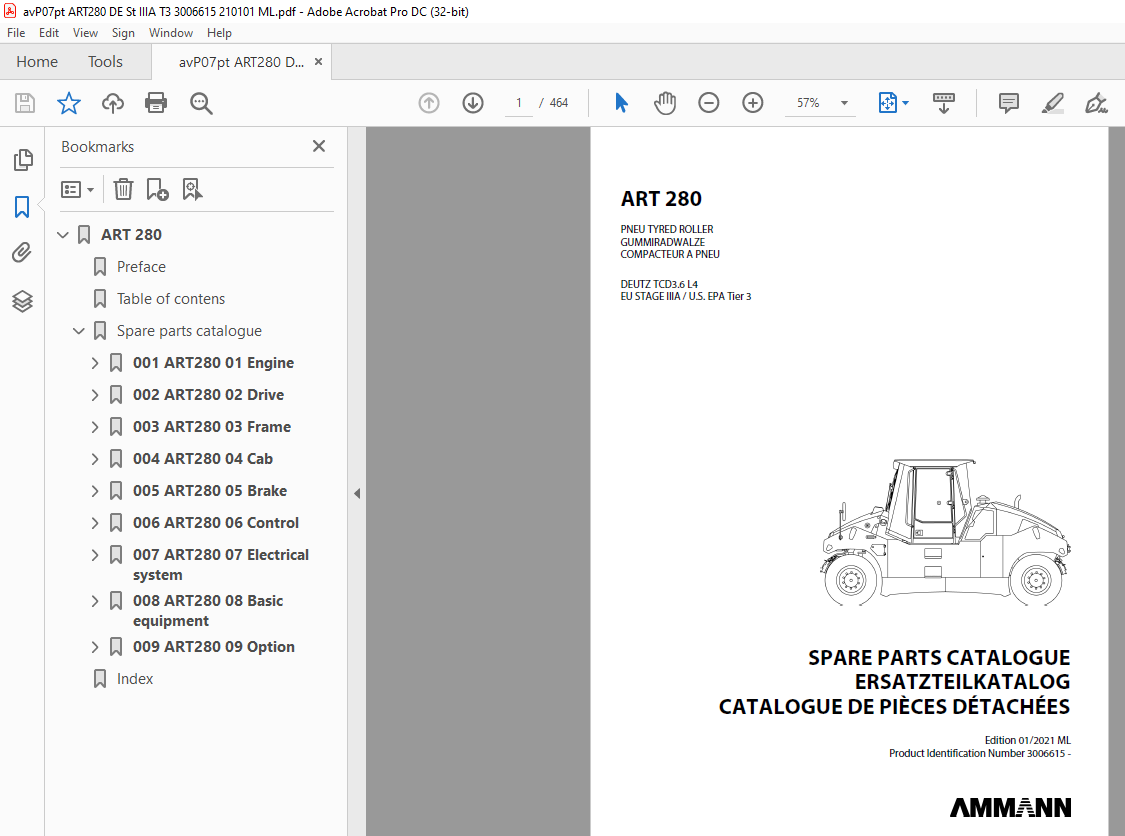Expand the 001 ART280 01 Engine bookmark
1125x836 pixels.
tap(95, 363)
